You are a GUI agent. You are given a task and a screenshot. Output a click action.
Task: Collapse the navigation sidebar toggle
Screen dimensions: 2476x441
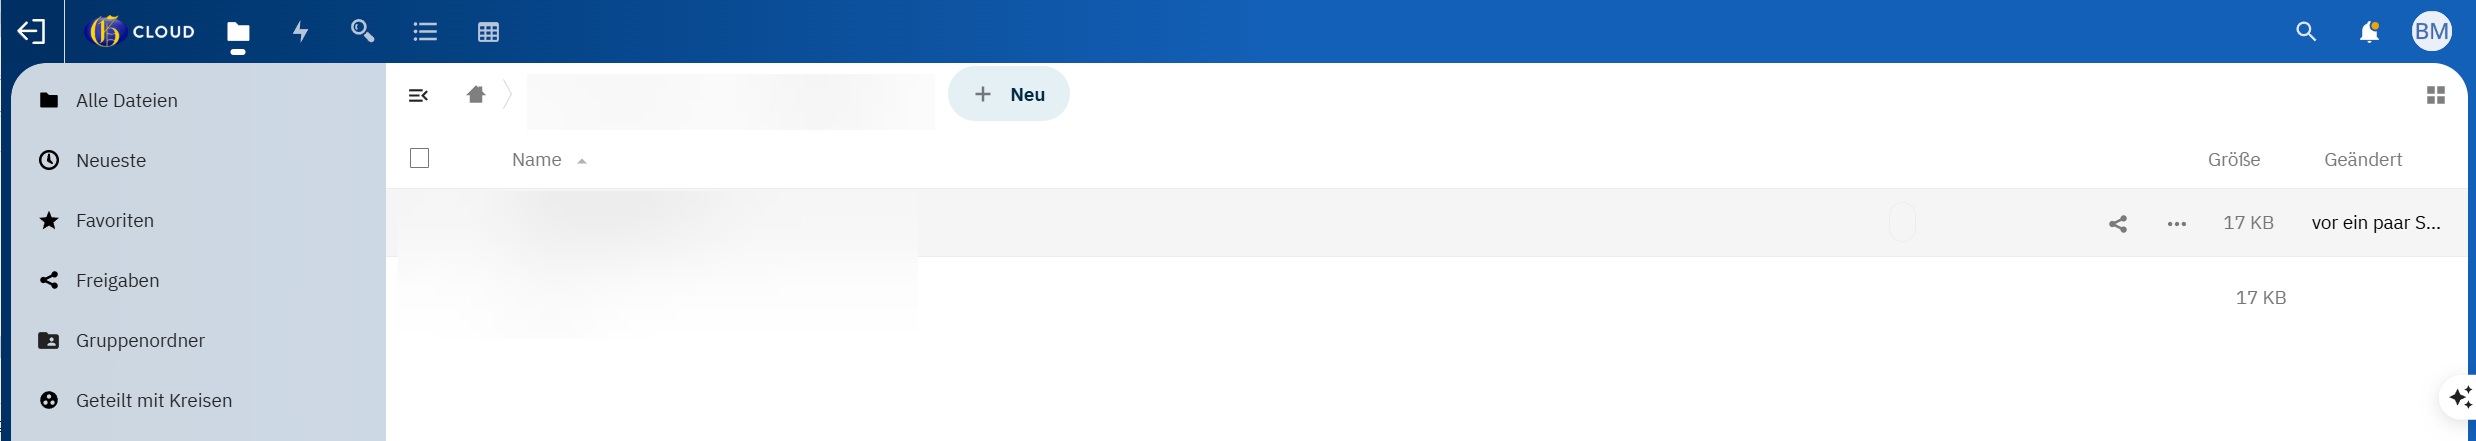coord(418,95)
